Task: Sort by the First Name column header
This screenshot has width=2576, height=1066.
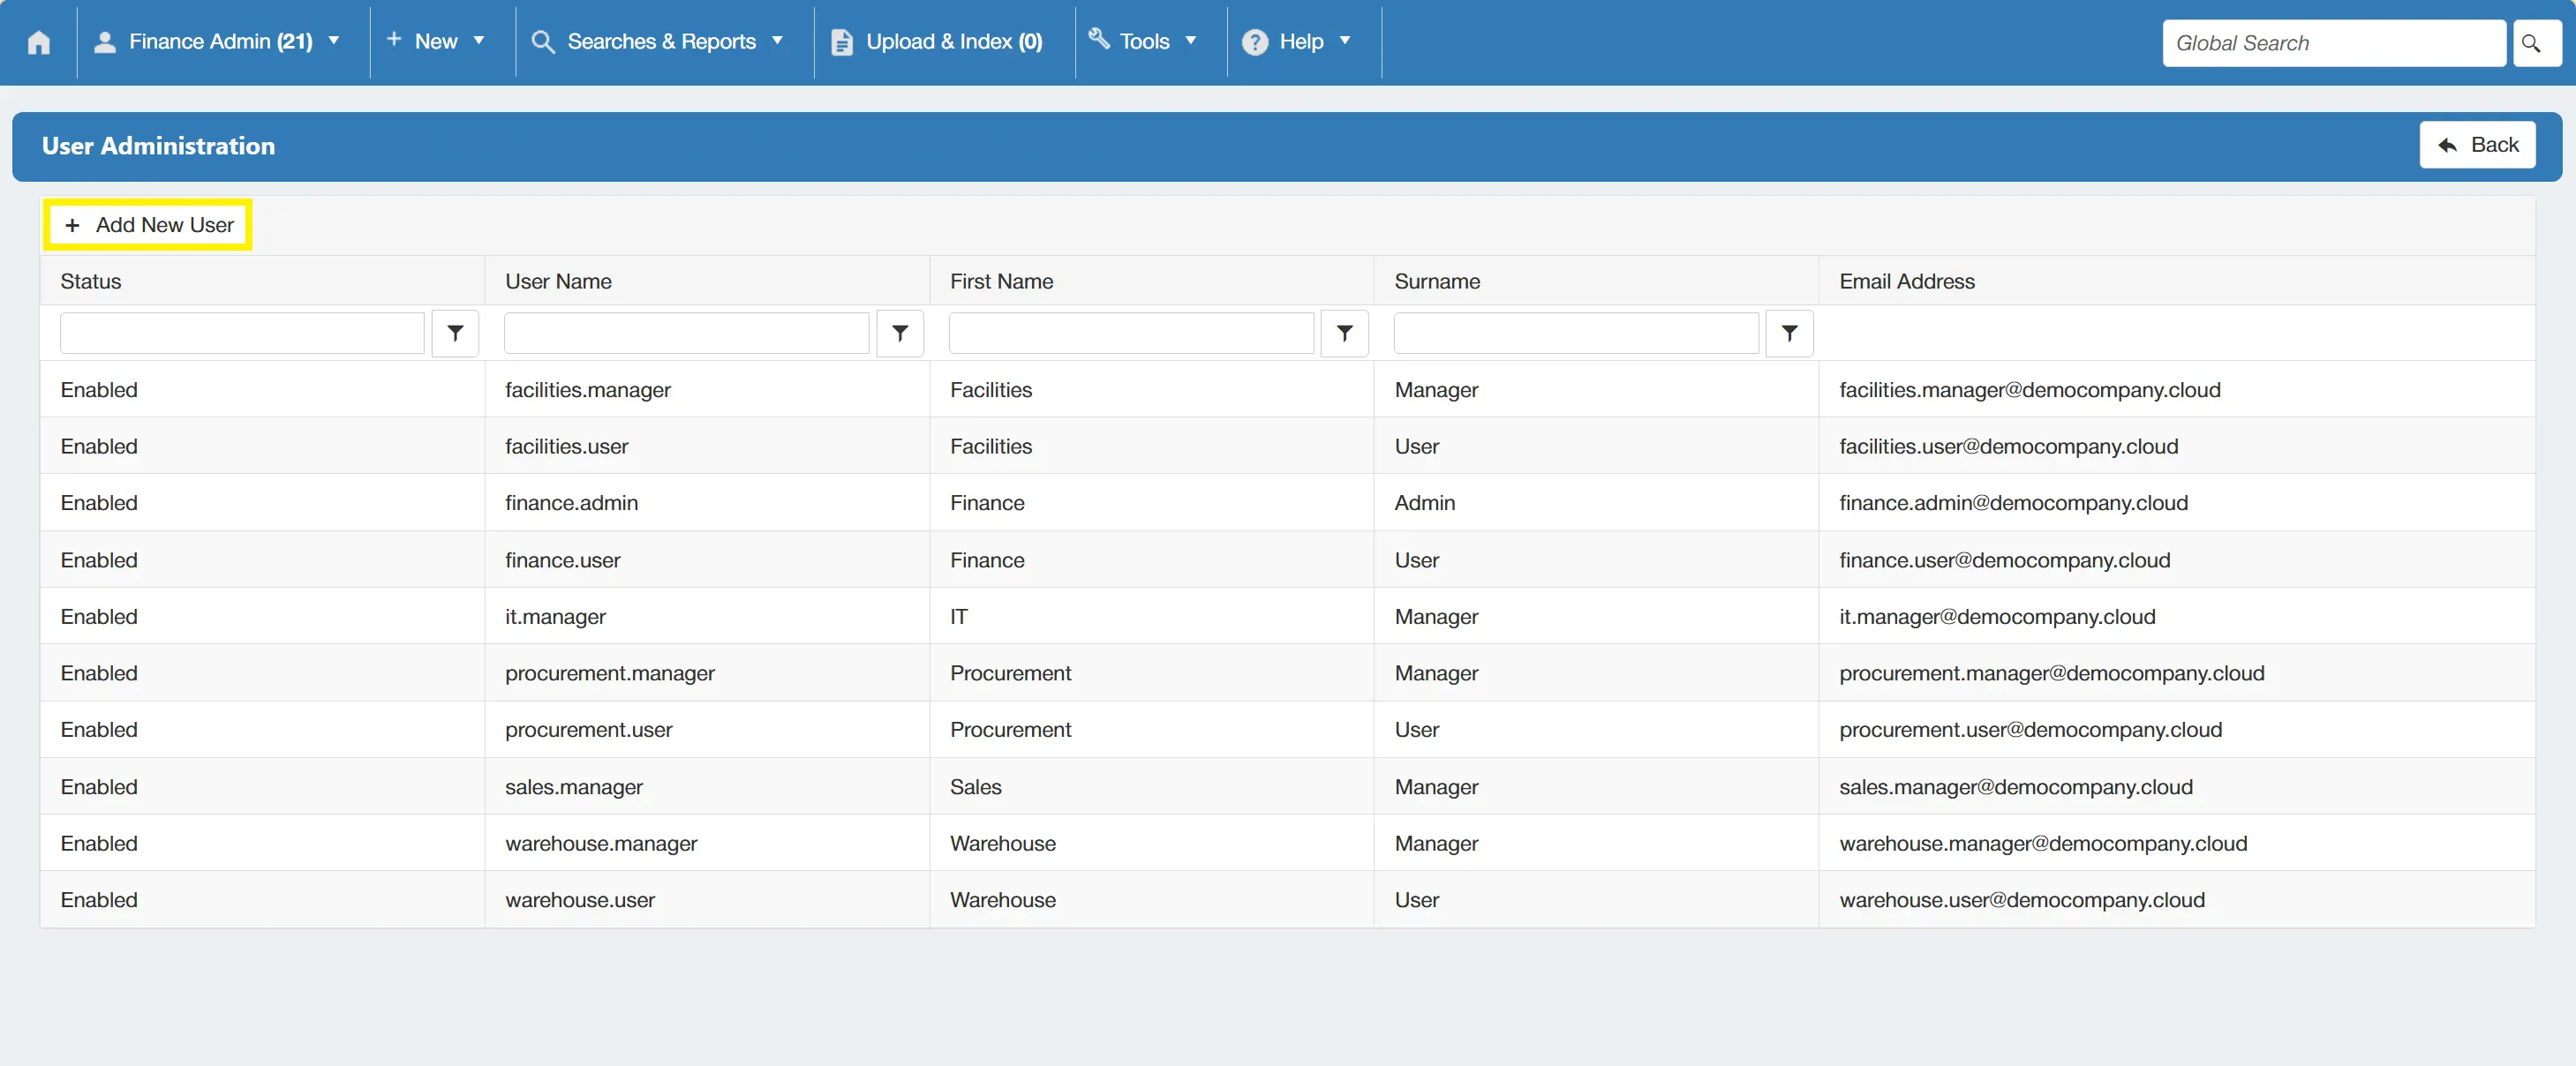Action: click(x=1001, y=281)
